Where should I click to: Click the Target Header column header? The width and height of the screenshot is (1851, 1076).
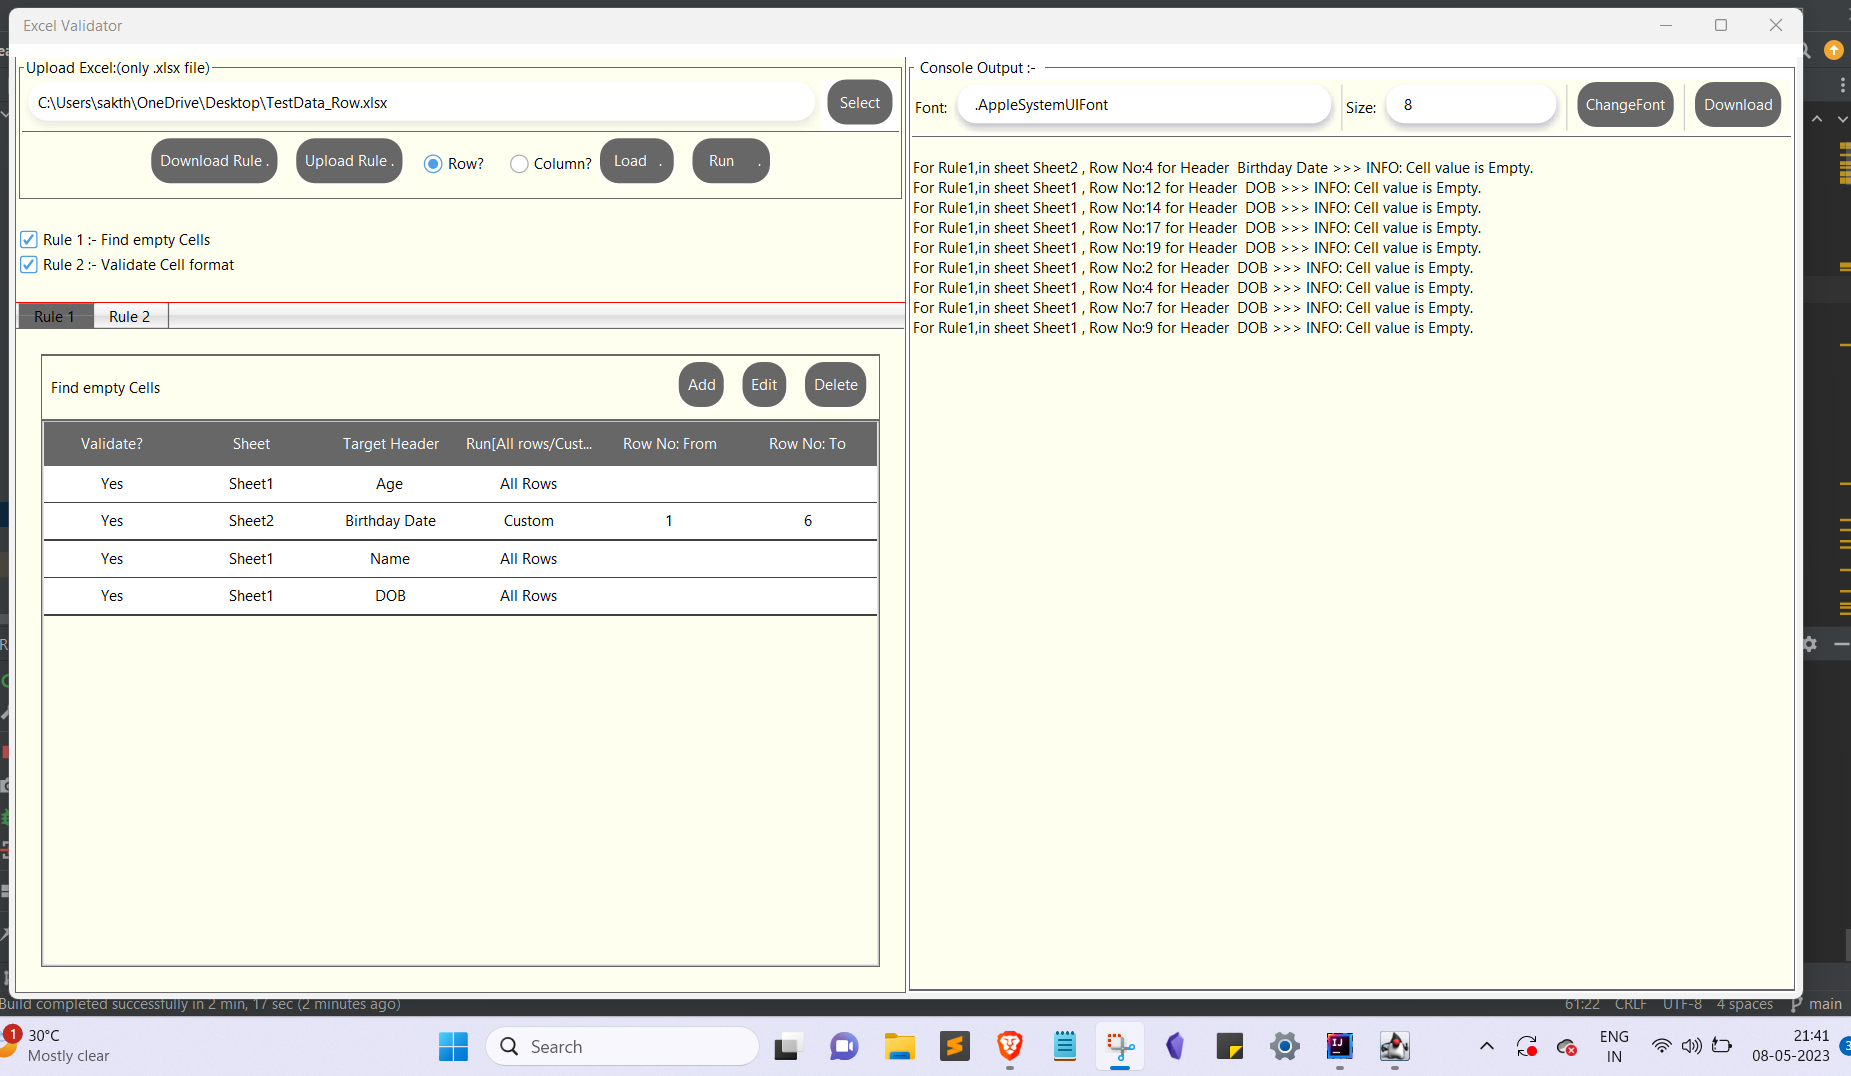[x=390, y=444]
